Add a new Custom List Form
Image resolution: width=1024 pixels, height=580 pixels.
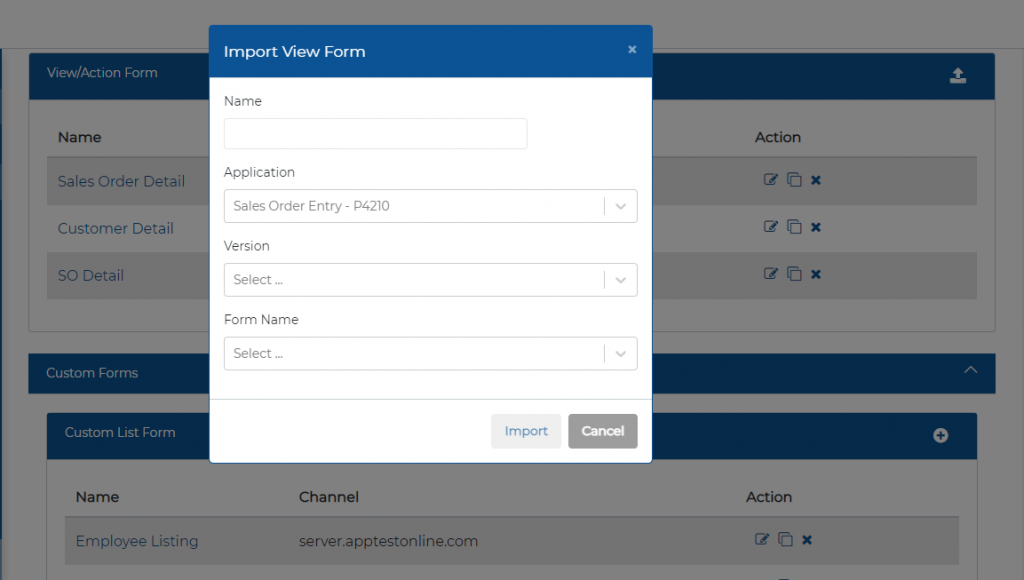pyautogui.click(x=940, y=435)
